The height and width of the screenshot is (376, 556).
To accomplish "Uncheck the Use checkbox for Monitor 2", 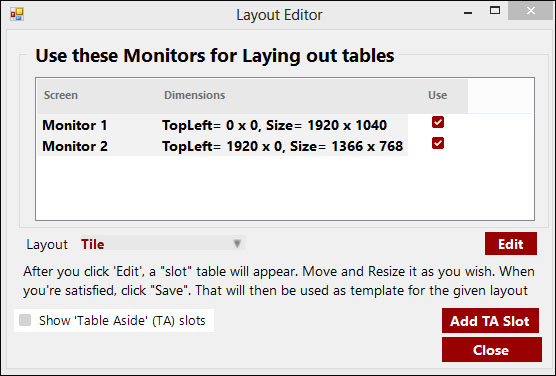I will (x=438, y=143).
